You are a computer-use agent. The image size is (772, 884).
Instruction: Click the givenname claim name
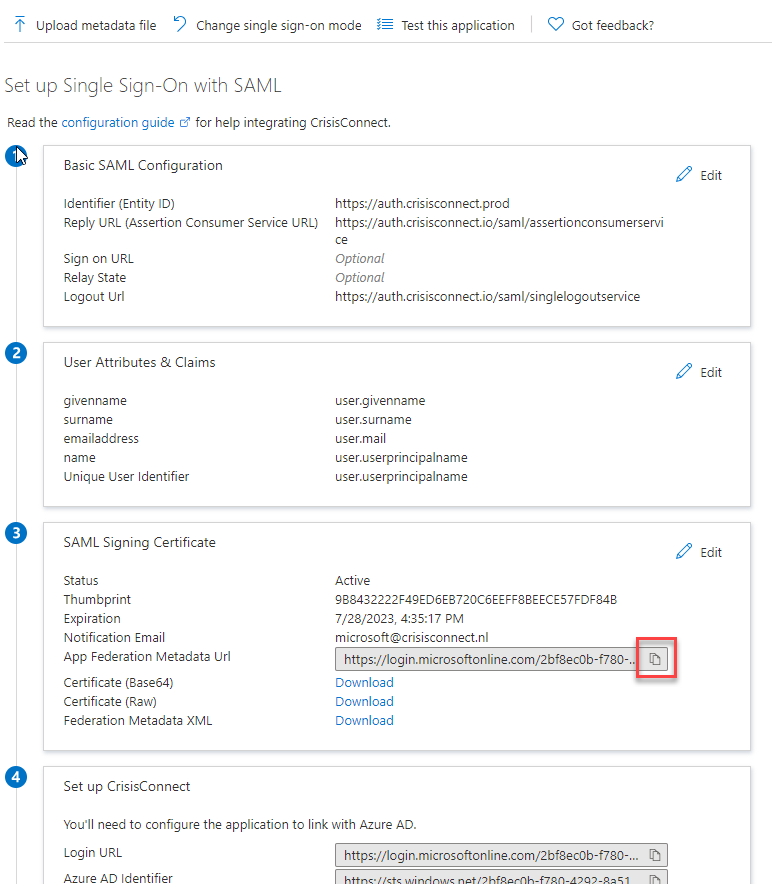click(x=95, y=400)
